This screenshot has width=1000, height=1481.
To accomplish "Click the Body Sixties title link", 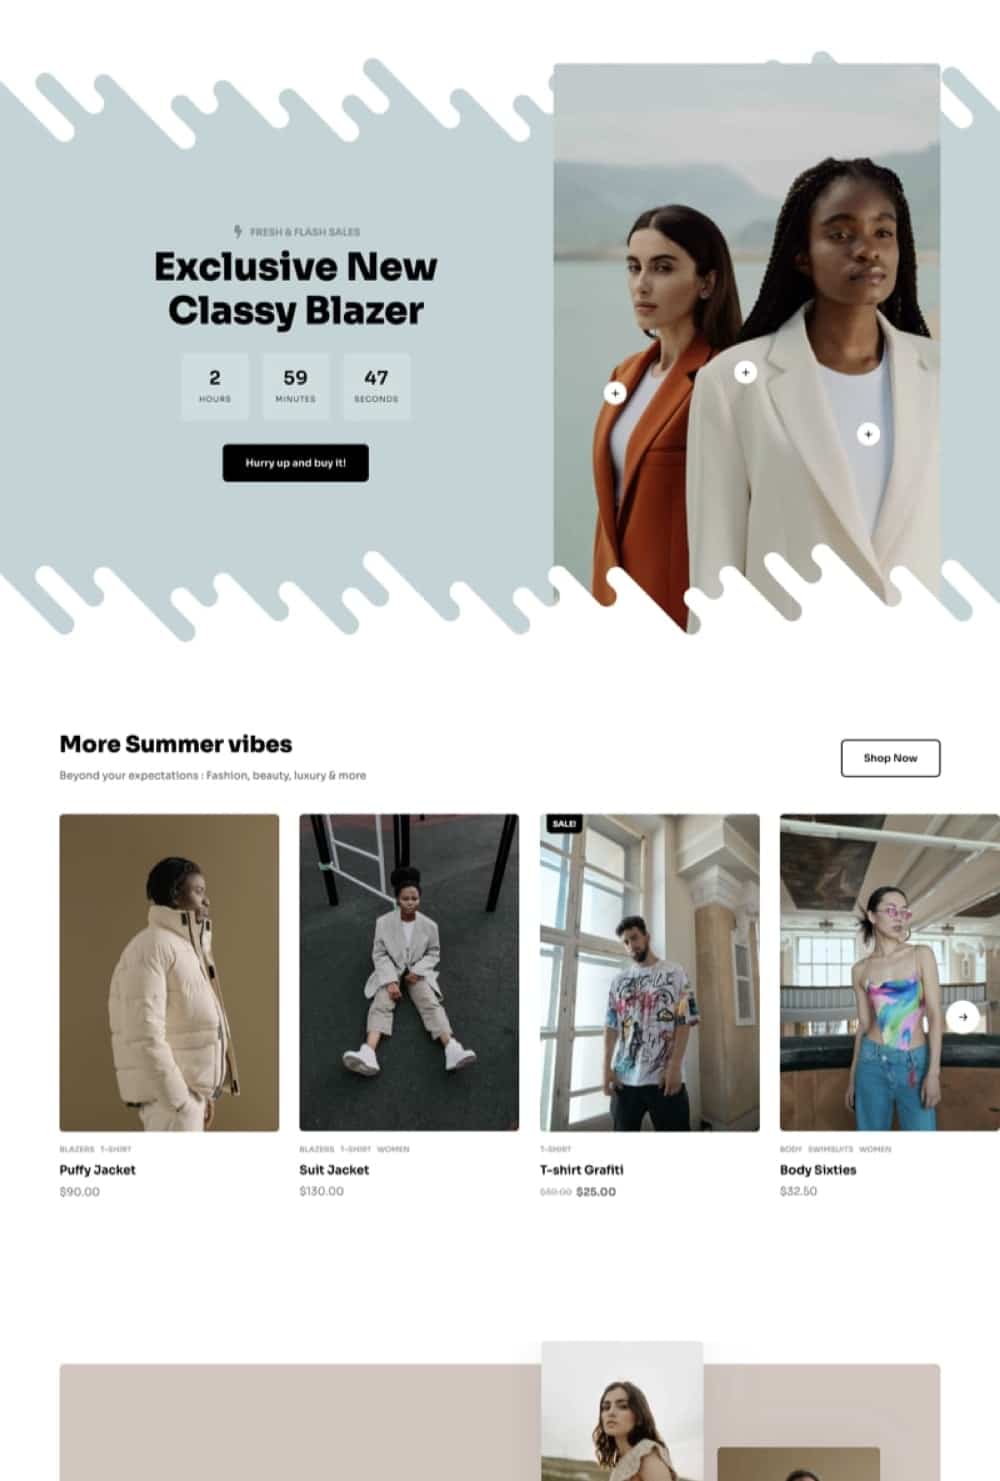I will point(818,1170).
